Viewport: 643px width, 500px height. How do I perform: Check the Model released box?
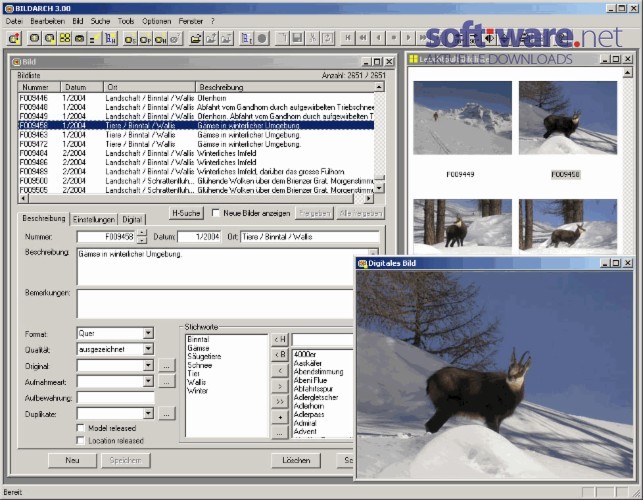pyautogui.click(x=81, y=428)
